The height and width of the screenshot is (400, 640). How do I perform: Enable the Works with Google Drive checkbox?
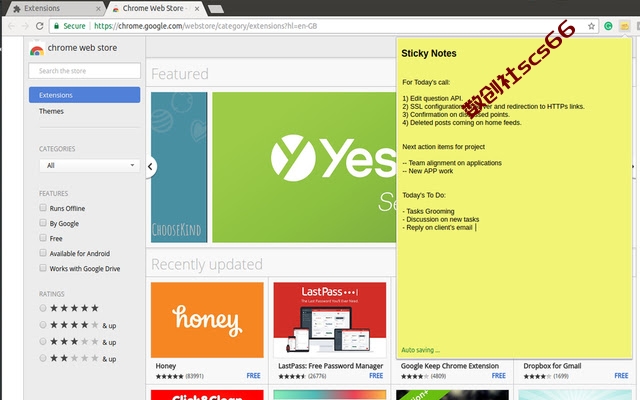click(x=43, y=268)
